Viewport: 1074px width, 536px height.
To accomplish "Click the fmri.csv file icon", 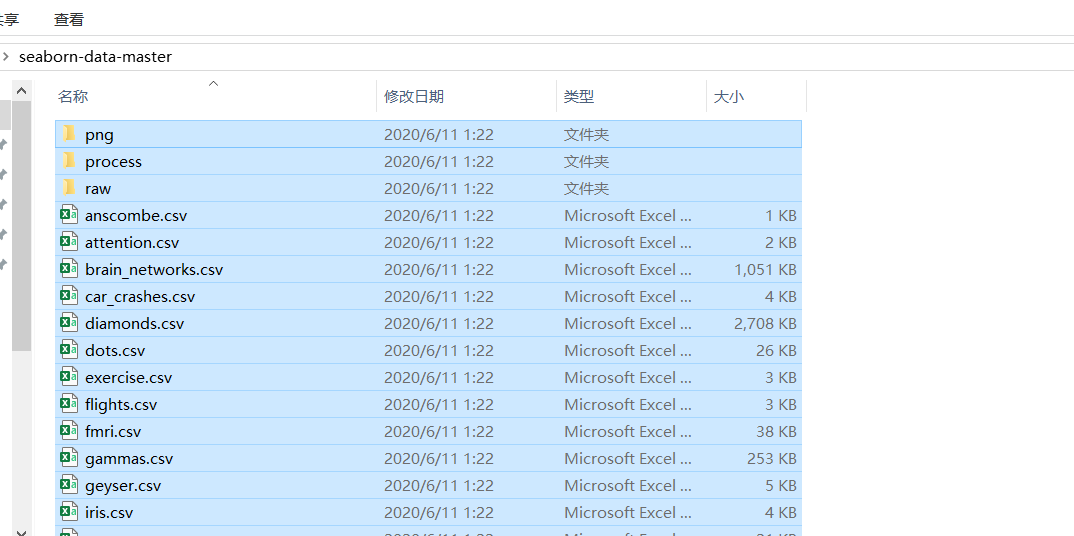I will pos(68,431).
